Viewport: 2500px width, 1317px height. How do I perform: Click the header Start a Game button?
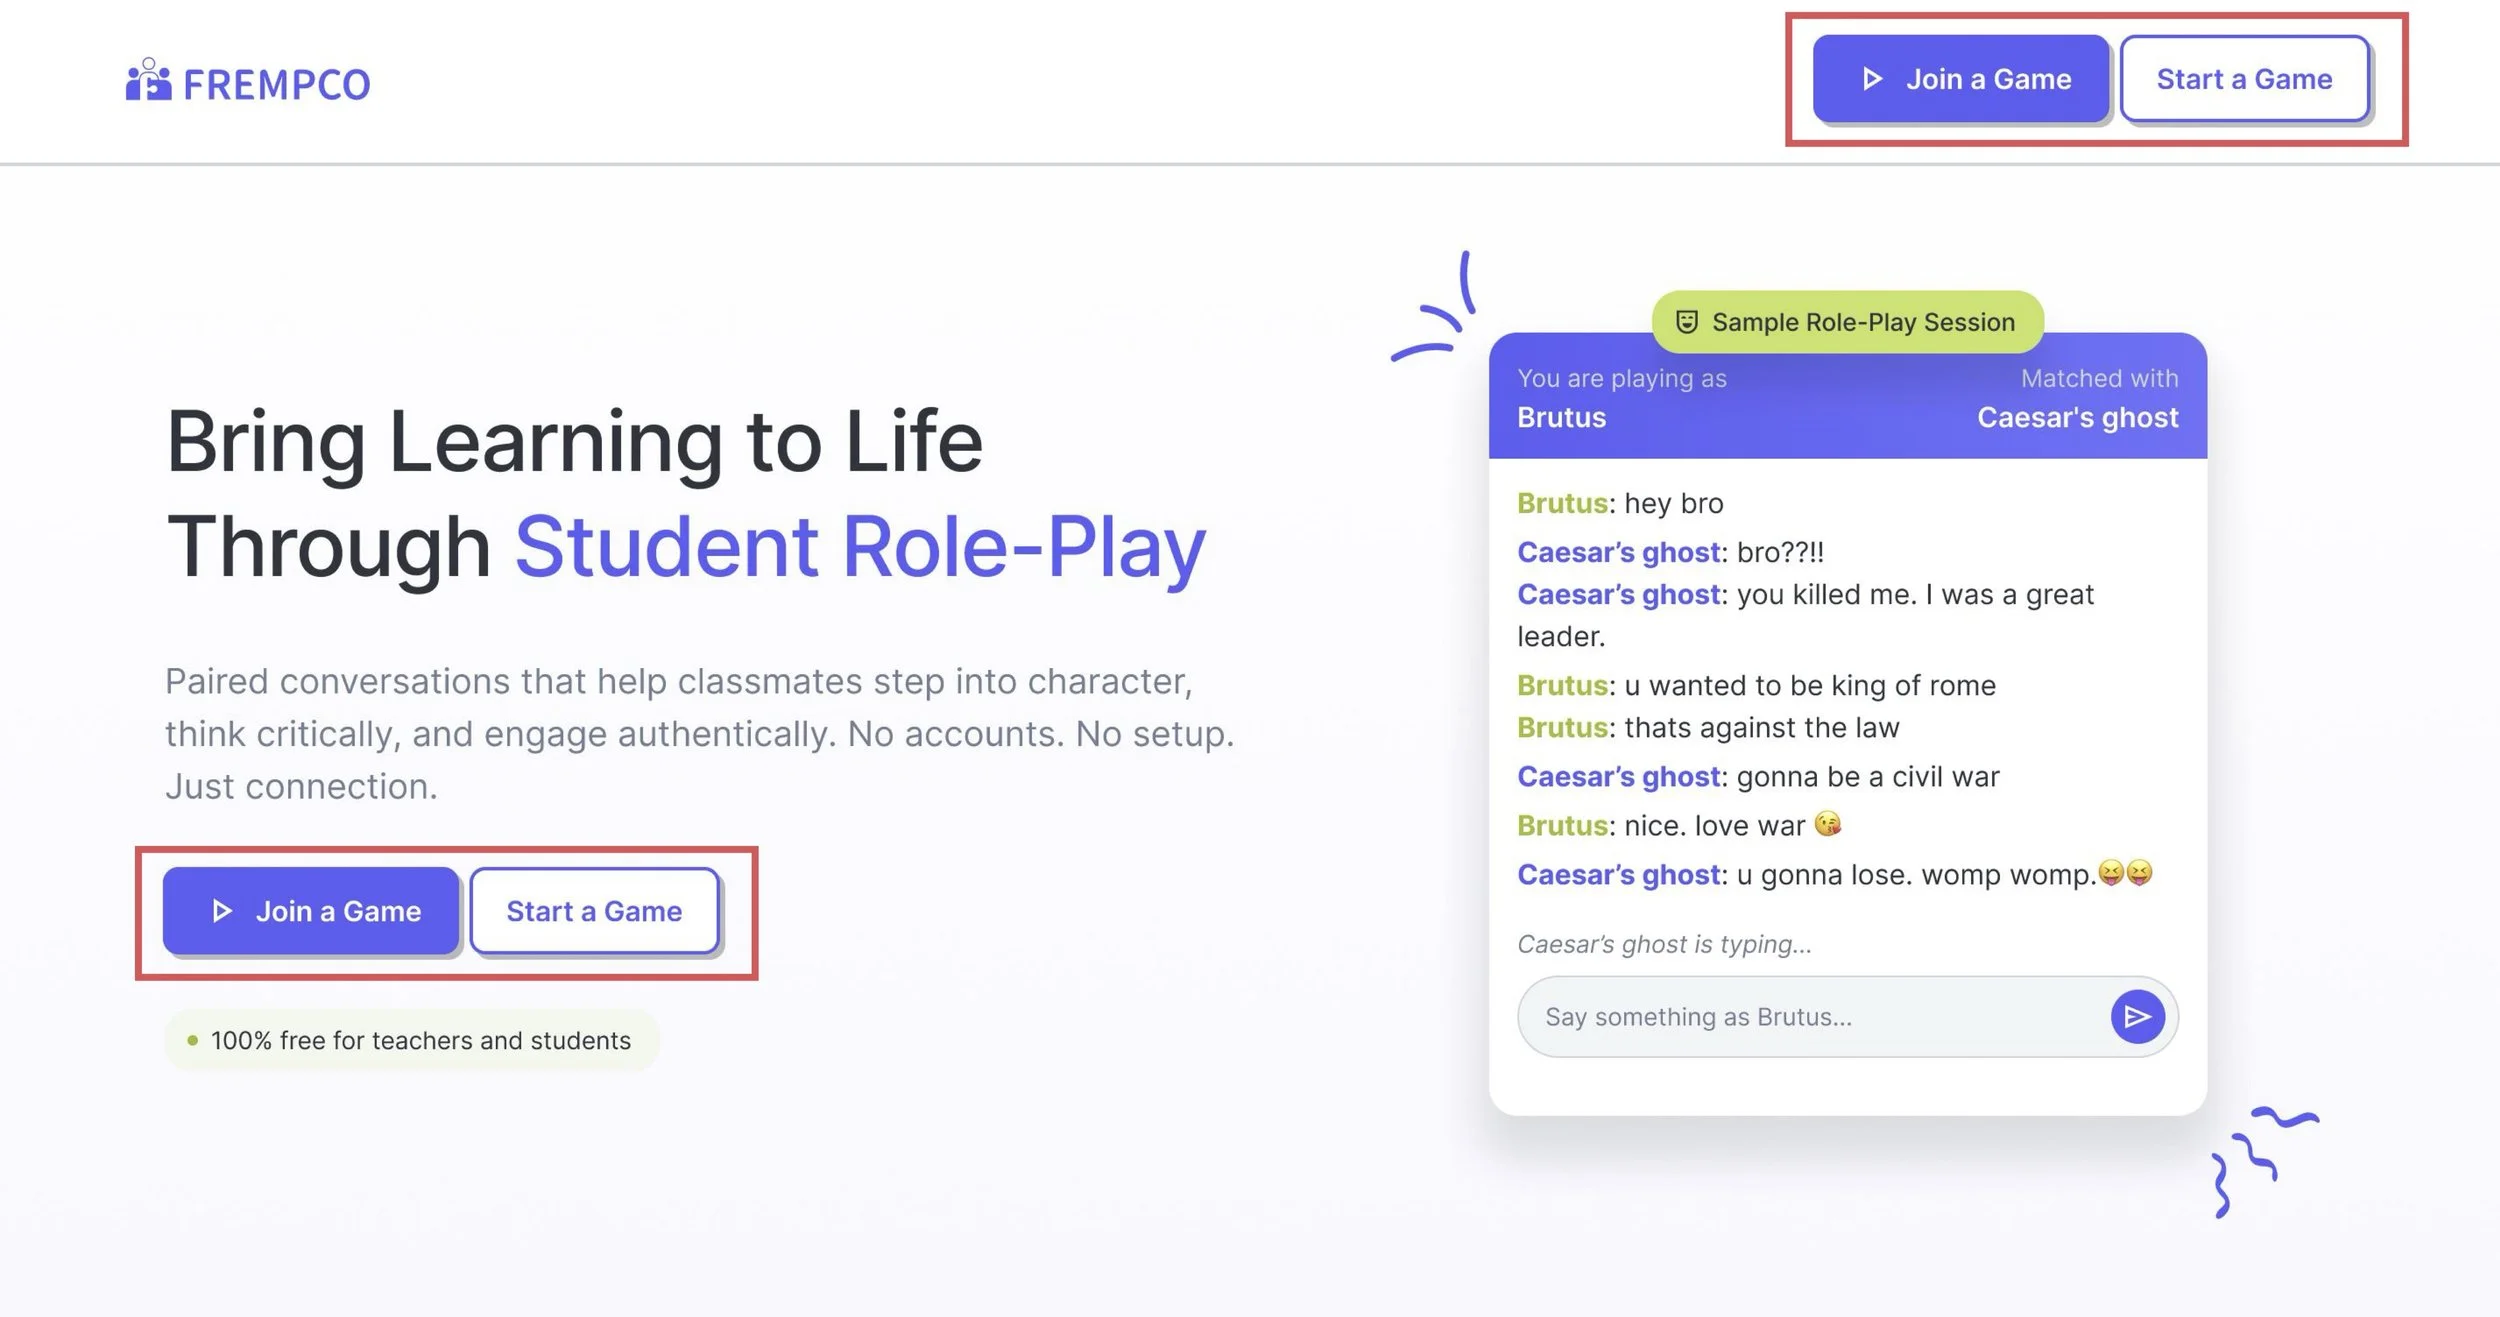point(2243,79)
